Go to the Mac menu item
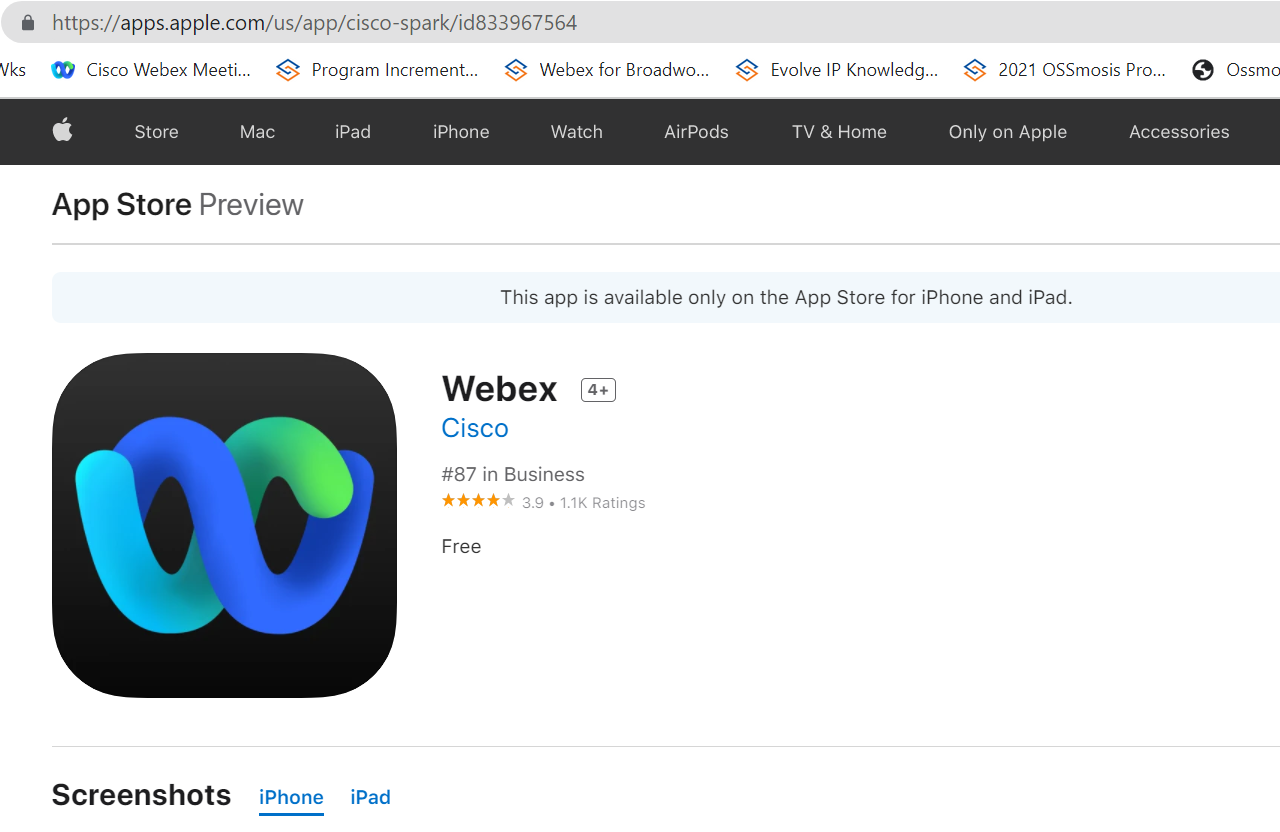 pyautogui.click(x=257, y=132)
